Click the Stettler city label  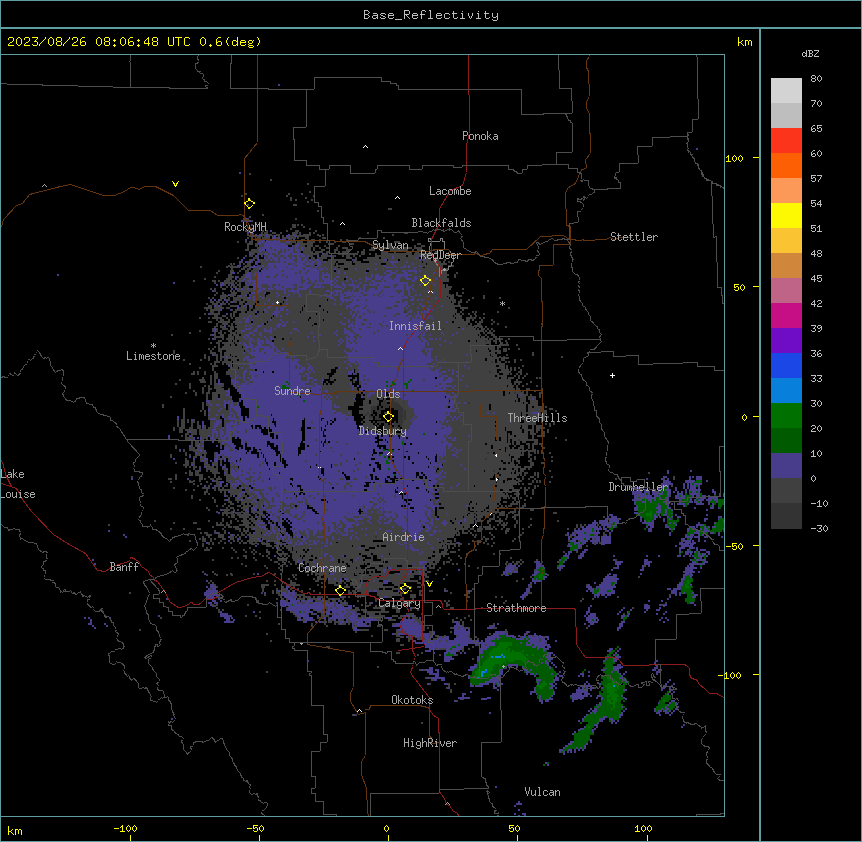634,237
